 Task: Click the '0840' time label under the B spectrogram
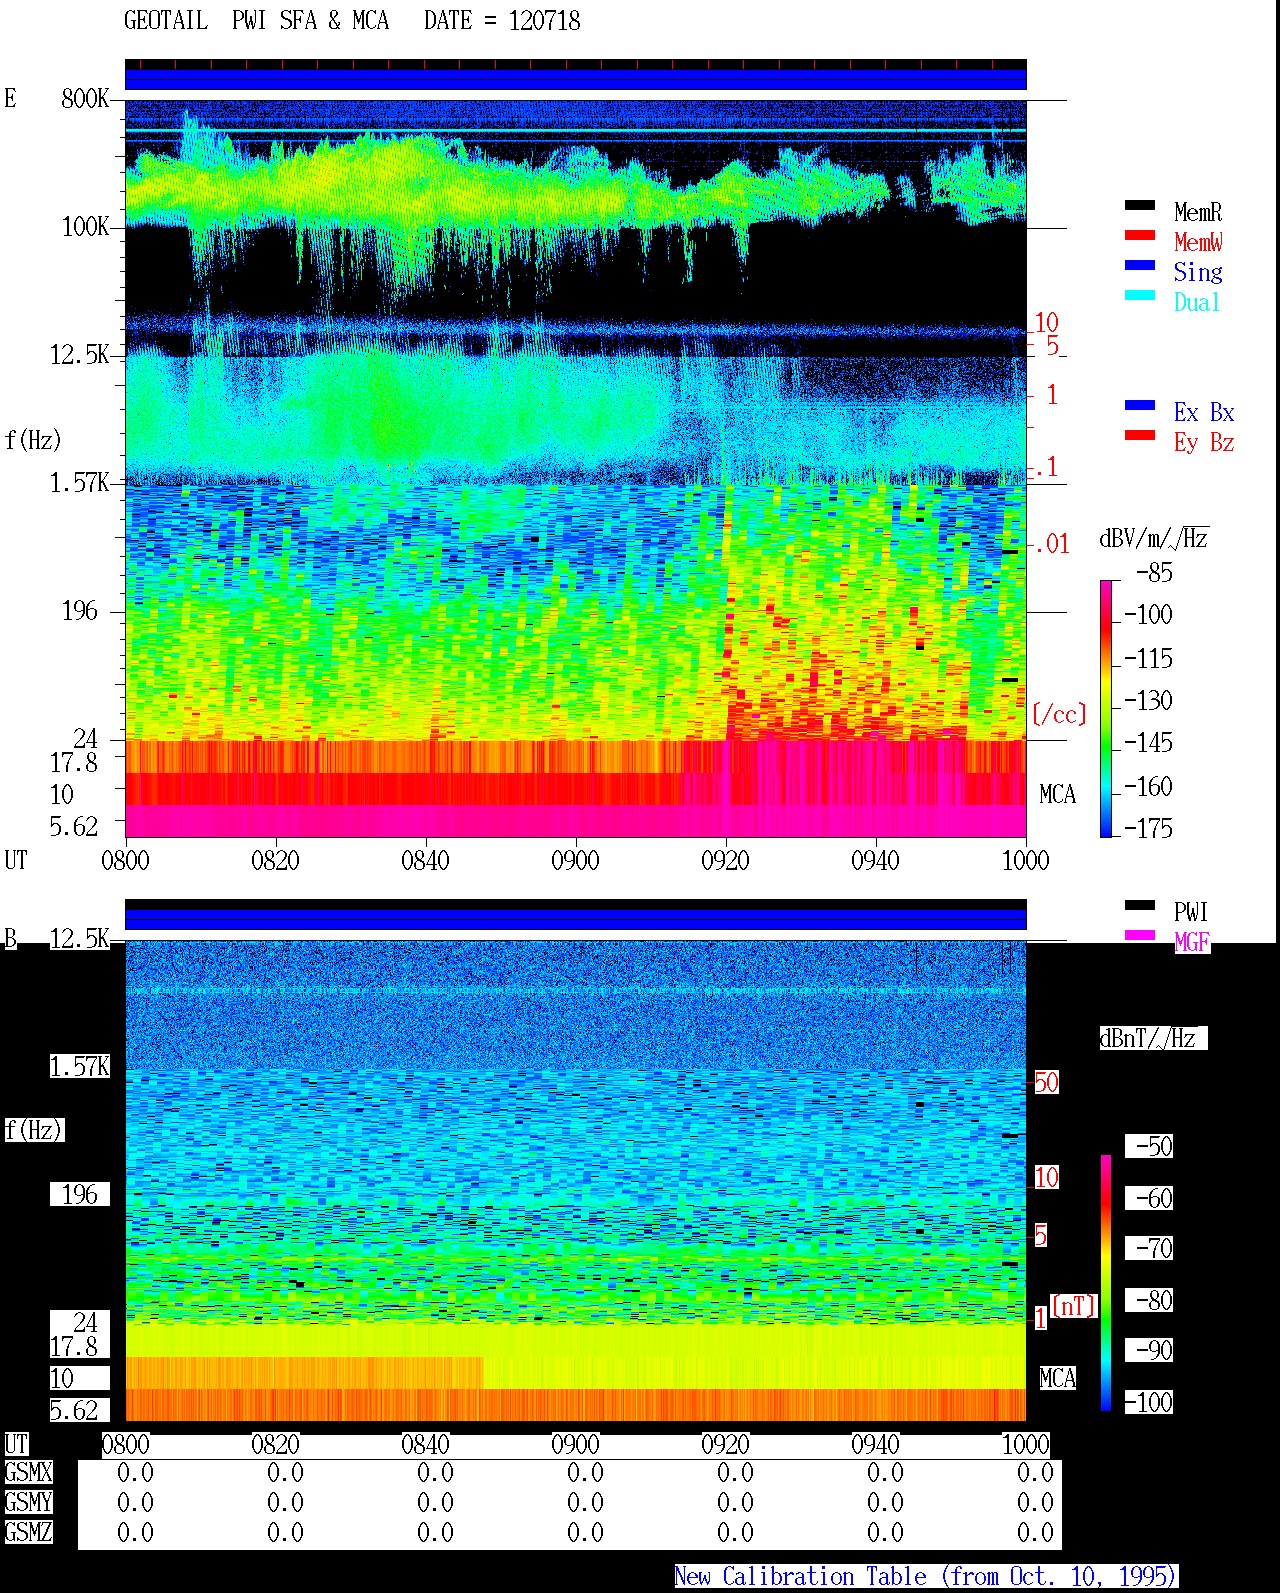click(425, 1445)
